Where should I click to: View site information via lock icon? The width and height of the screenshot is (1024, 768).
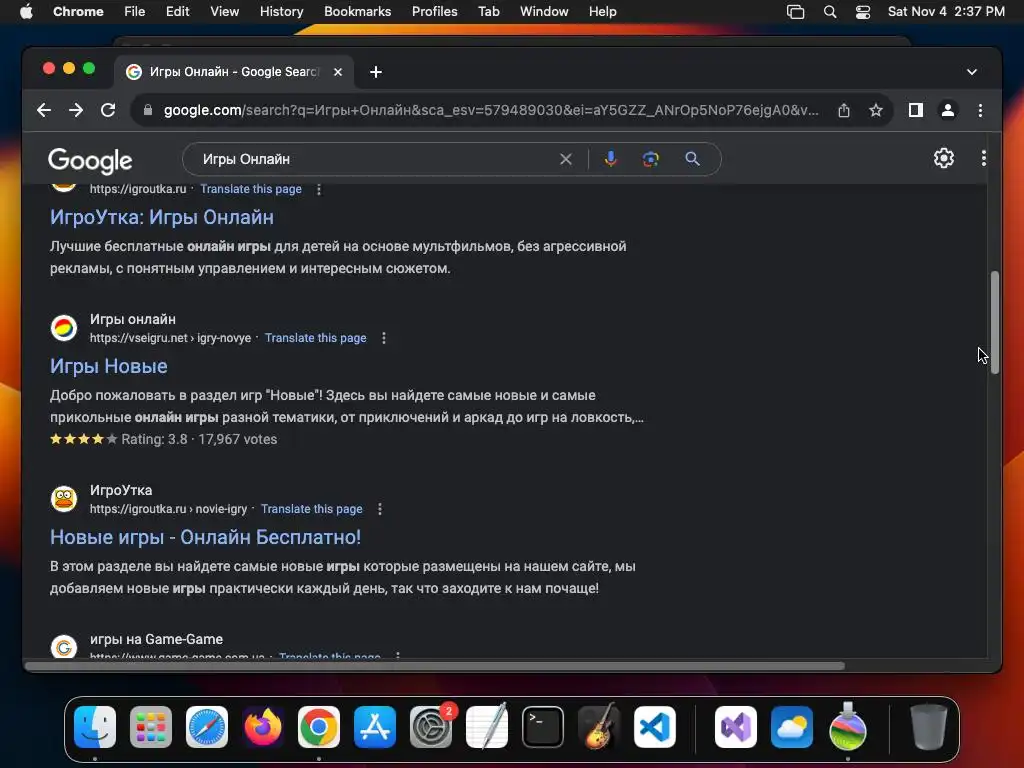point(148,110)
